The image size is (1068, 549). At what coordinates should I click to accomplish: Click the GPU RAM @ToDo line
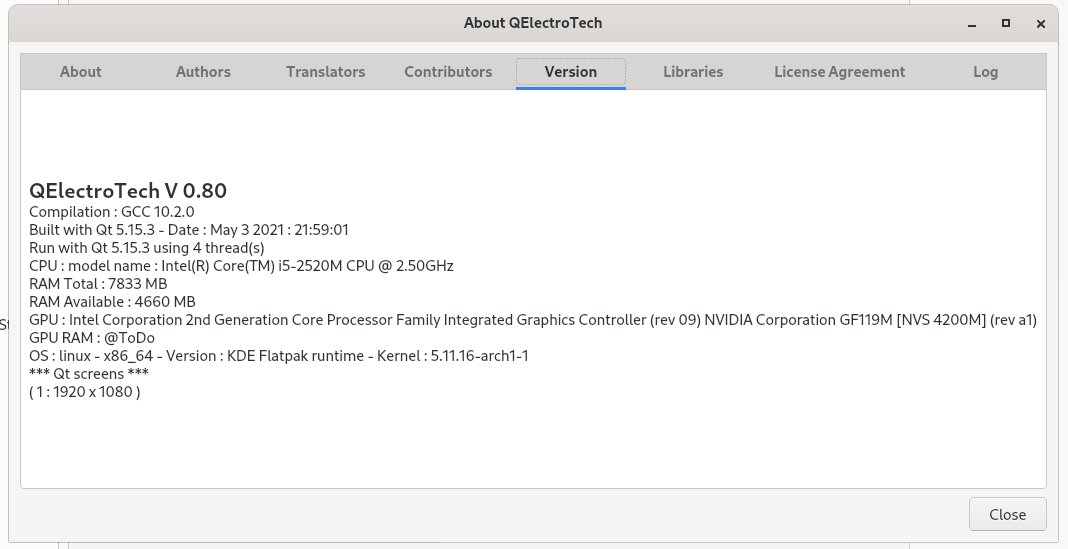pyautogui.click(x=92, y=338)
